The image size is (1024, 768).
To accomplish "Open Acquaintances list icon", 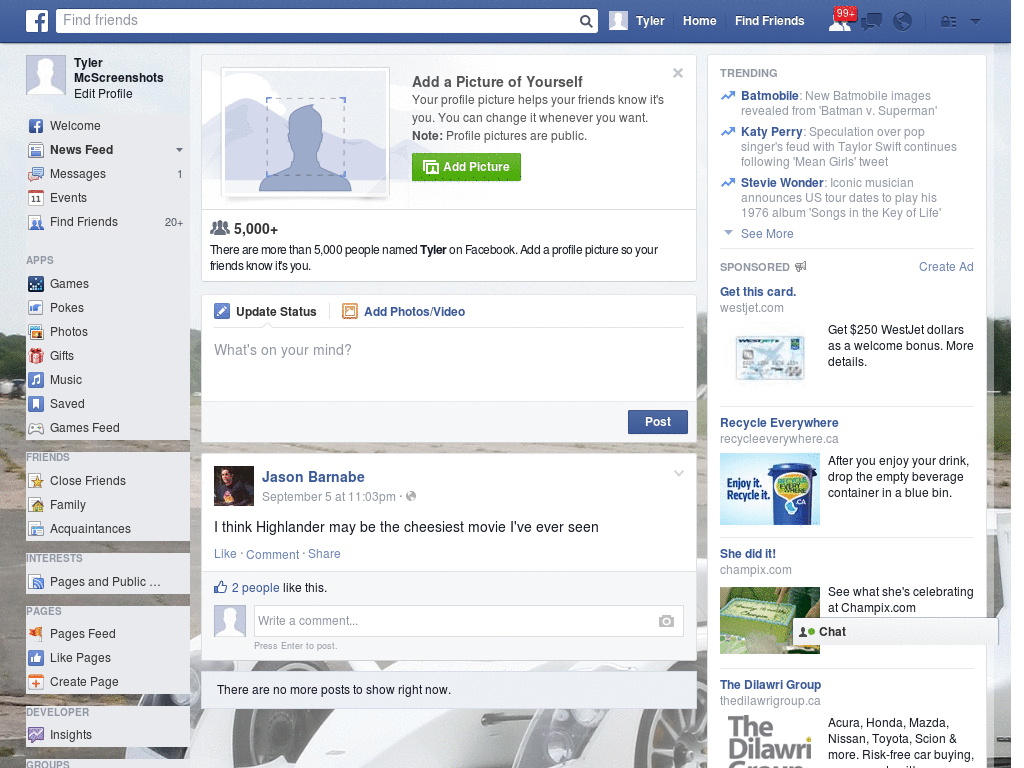I will (36, 529).
